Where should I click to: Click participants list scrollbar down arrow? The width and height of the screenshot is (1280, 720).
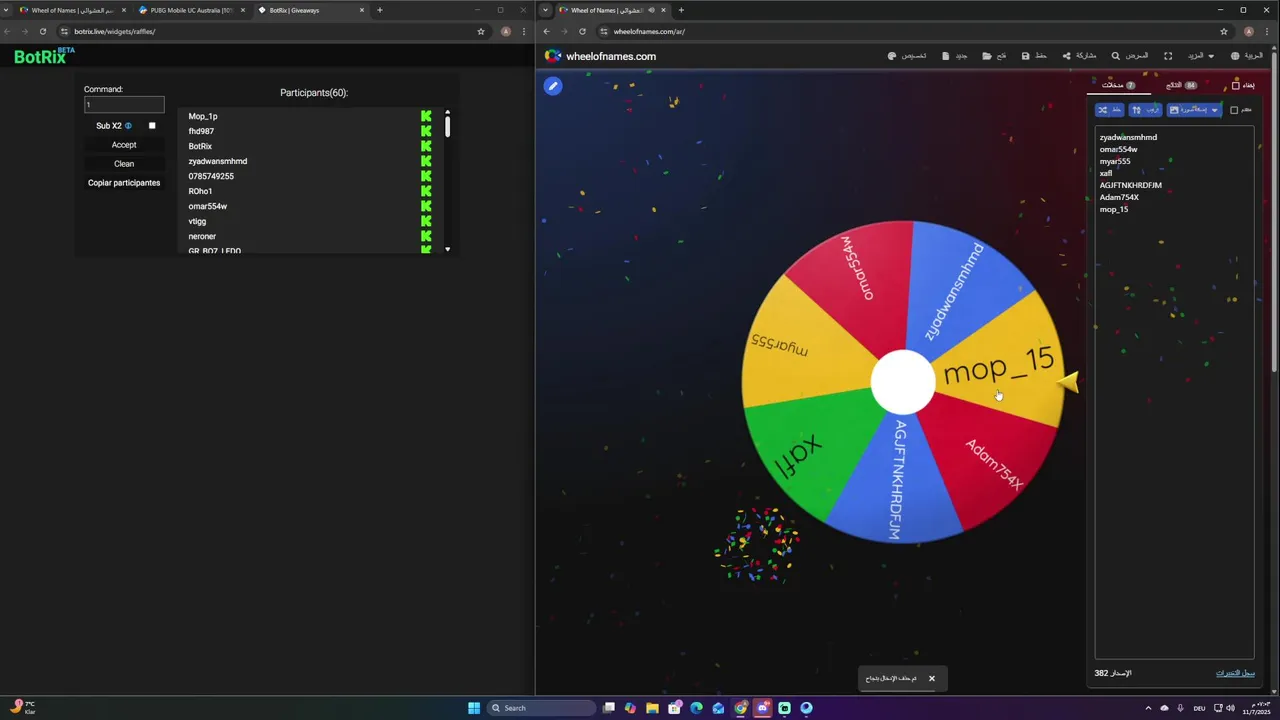point(447,249)
